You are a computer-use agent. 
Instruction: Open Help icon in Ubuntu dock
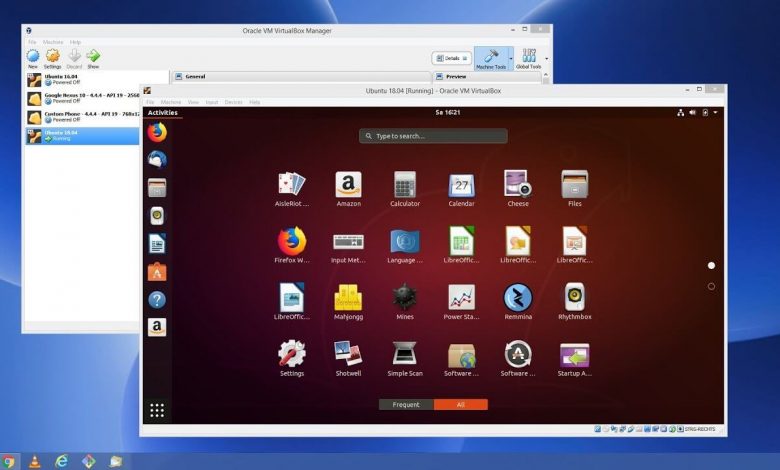point(157,300)
